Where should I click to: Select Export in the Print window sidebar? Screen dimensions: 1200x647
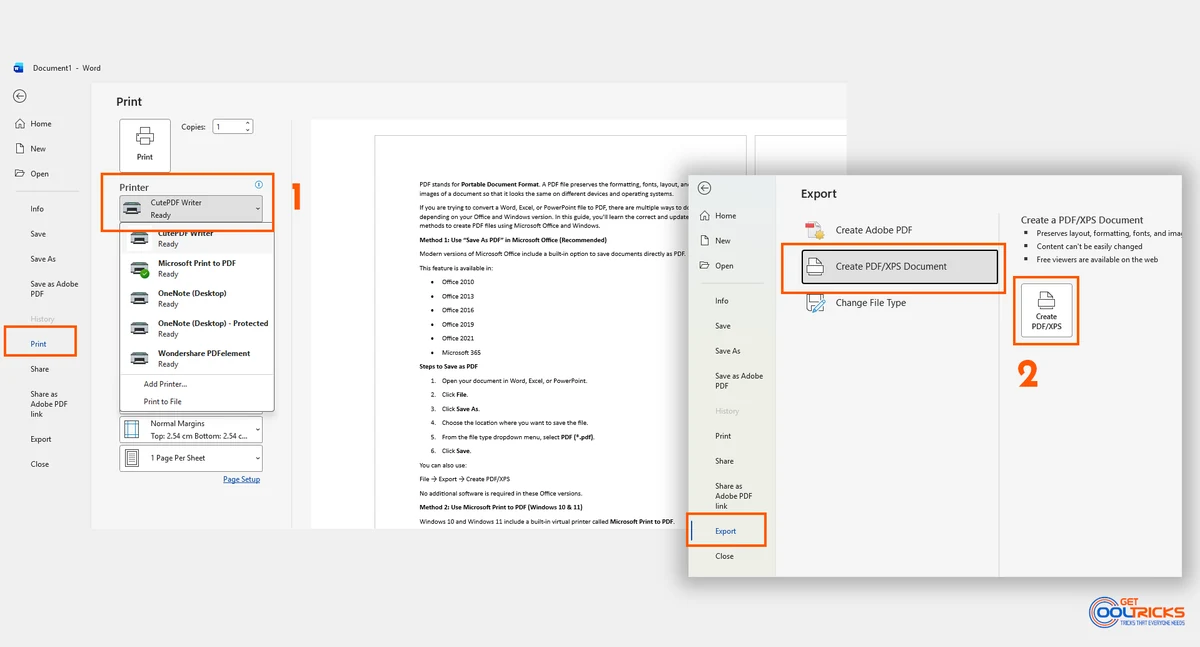[41, 439]
